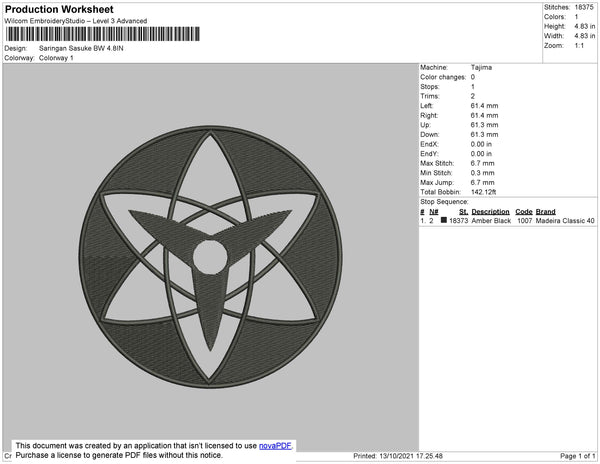Select the Zoom value '1:1'

579,46
